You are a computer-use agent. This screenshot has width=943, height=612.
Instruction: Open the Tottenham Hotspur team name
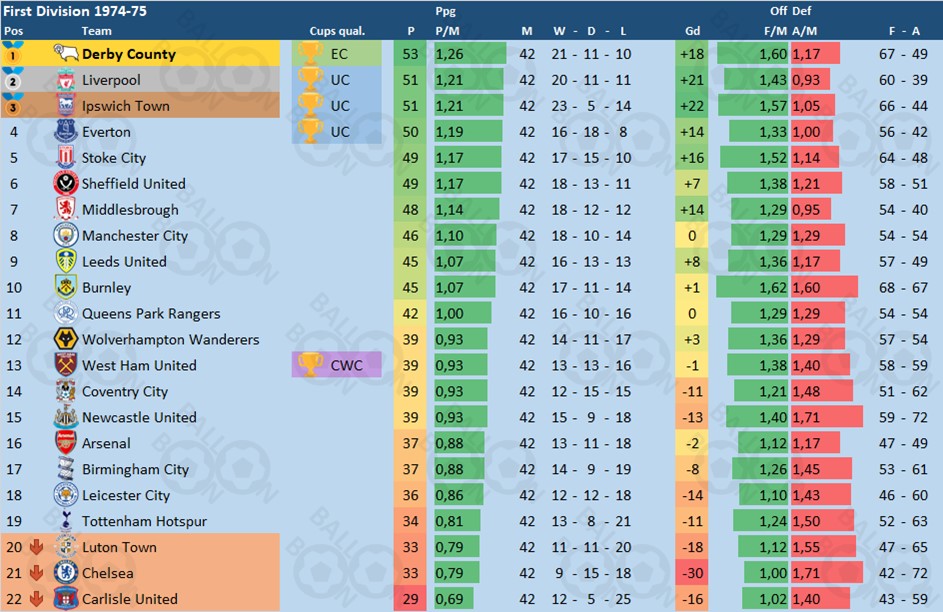pyautogui.click(x=144, y=521)
